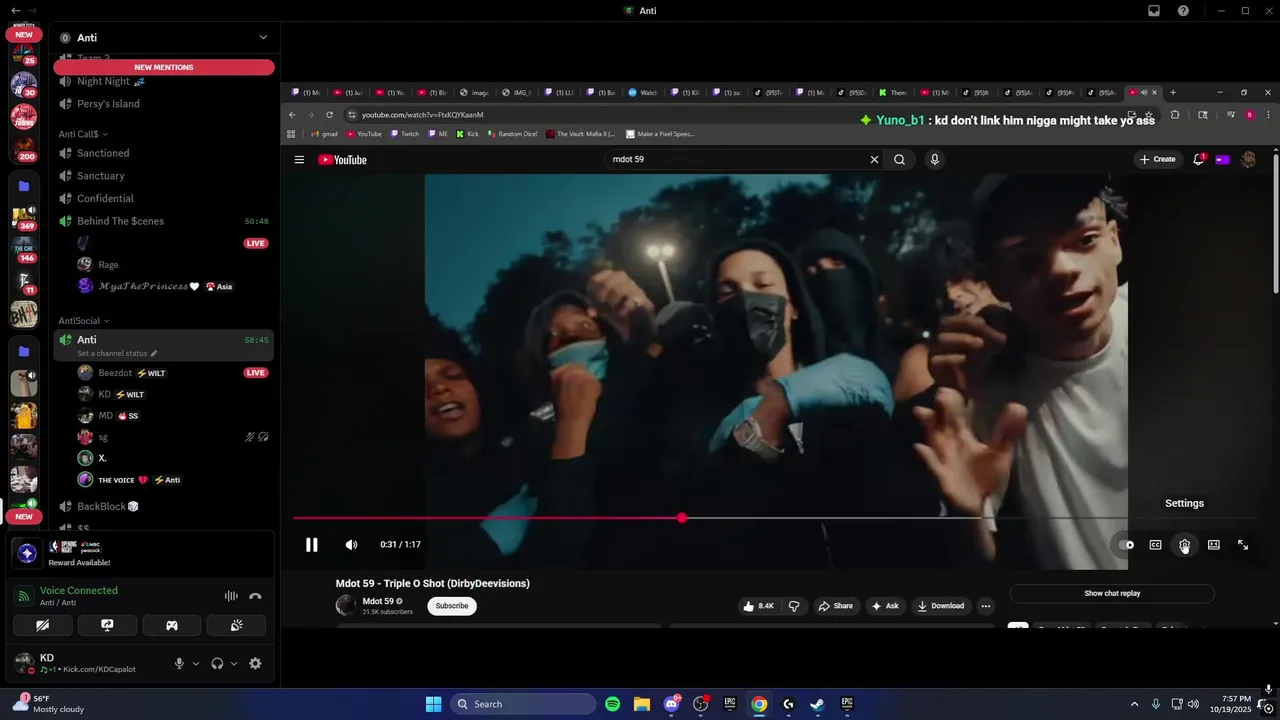
Task: Open the YouTube hamburger guide menu
Action: coord(299,159)
